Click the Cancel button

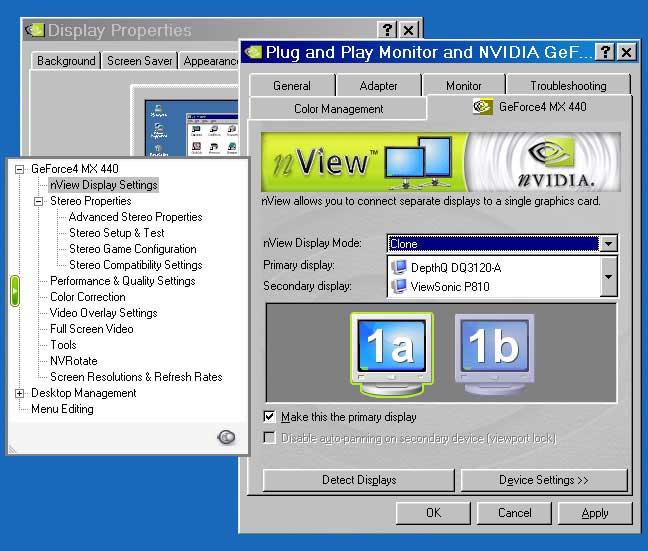515,513
